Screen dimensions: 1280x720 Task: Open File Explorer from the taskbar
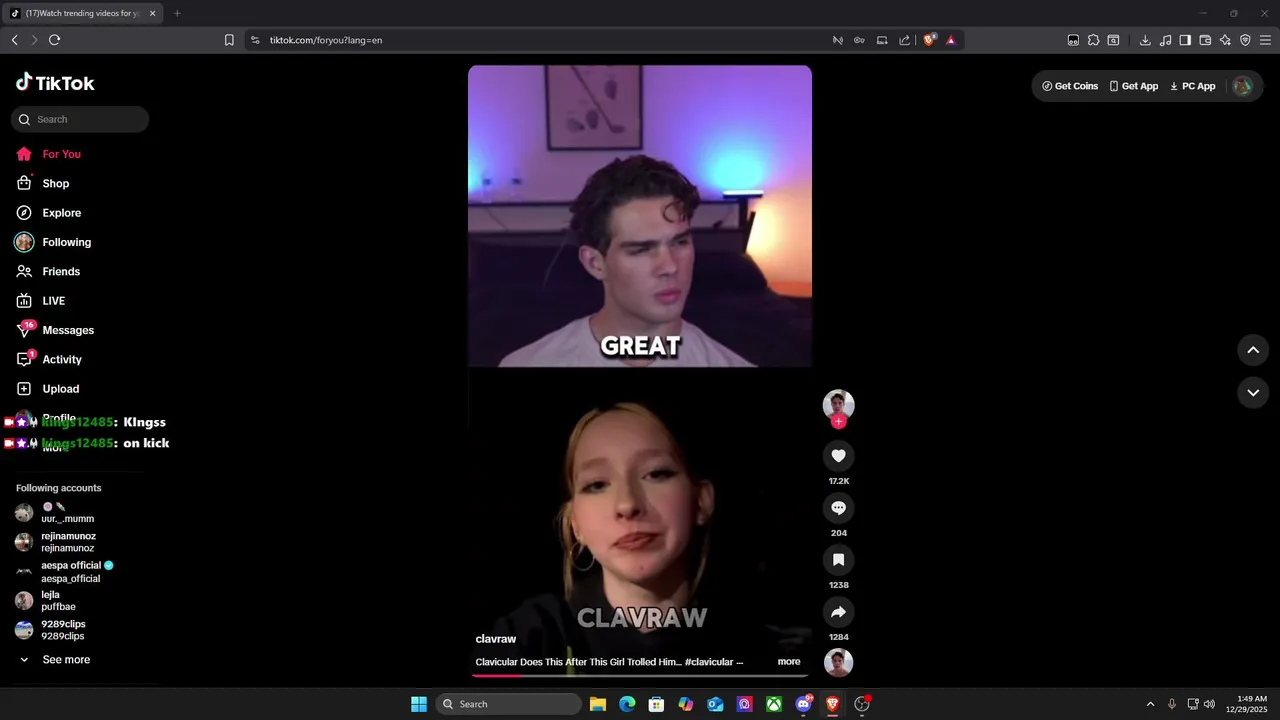point(598,704)
